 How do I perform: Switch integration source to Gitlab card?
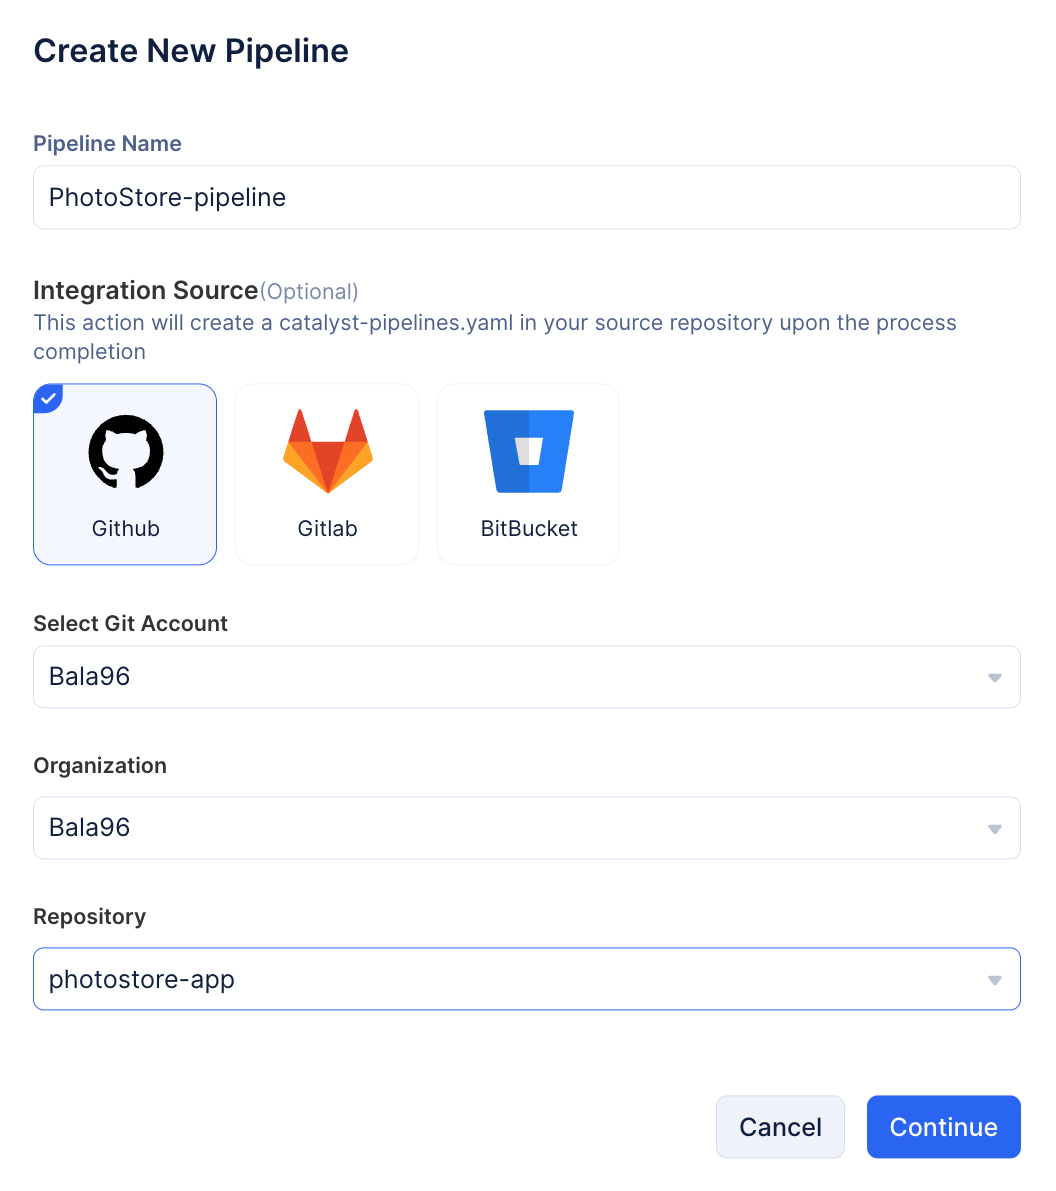click(327, 475)
